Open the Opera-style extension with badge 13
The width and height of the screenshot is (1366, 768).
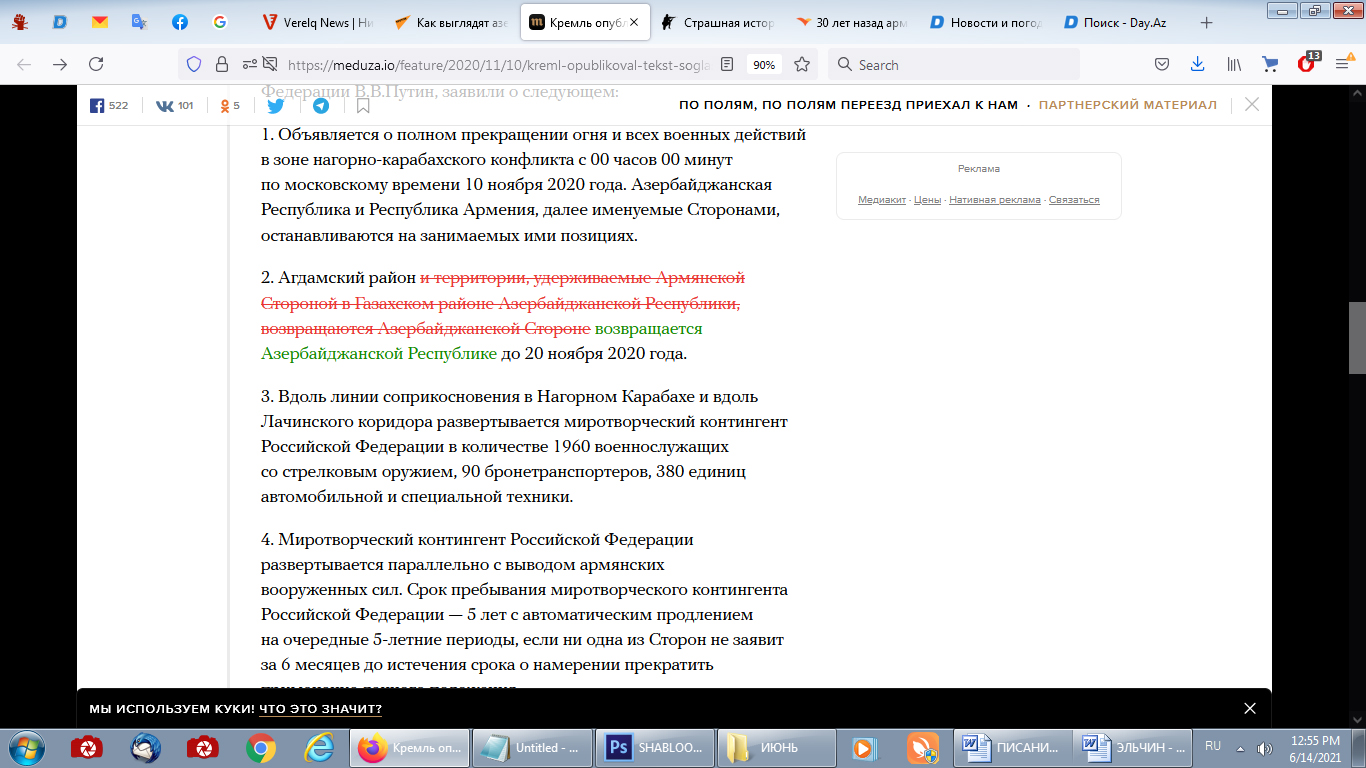coord(1307,62)
